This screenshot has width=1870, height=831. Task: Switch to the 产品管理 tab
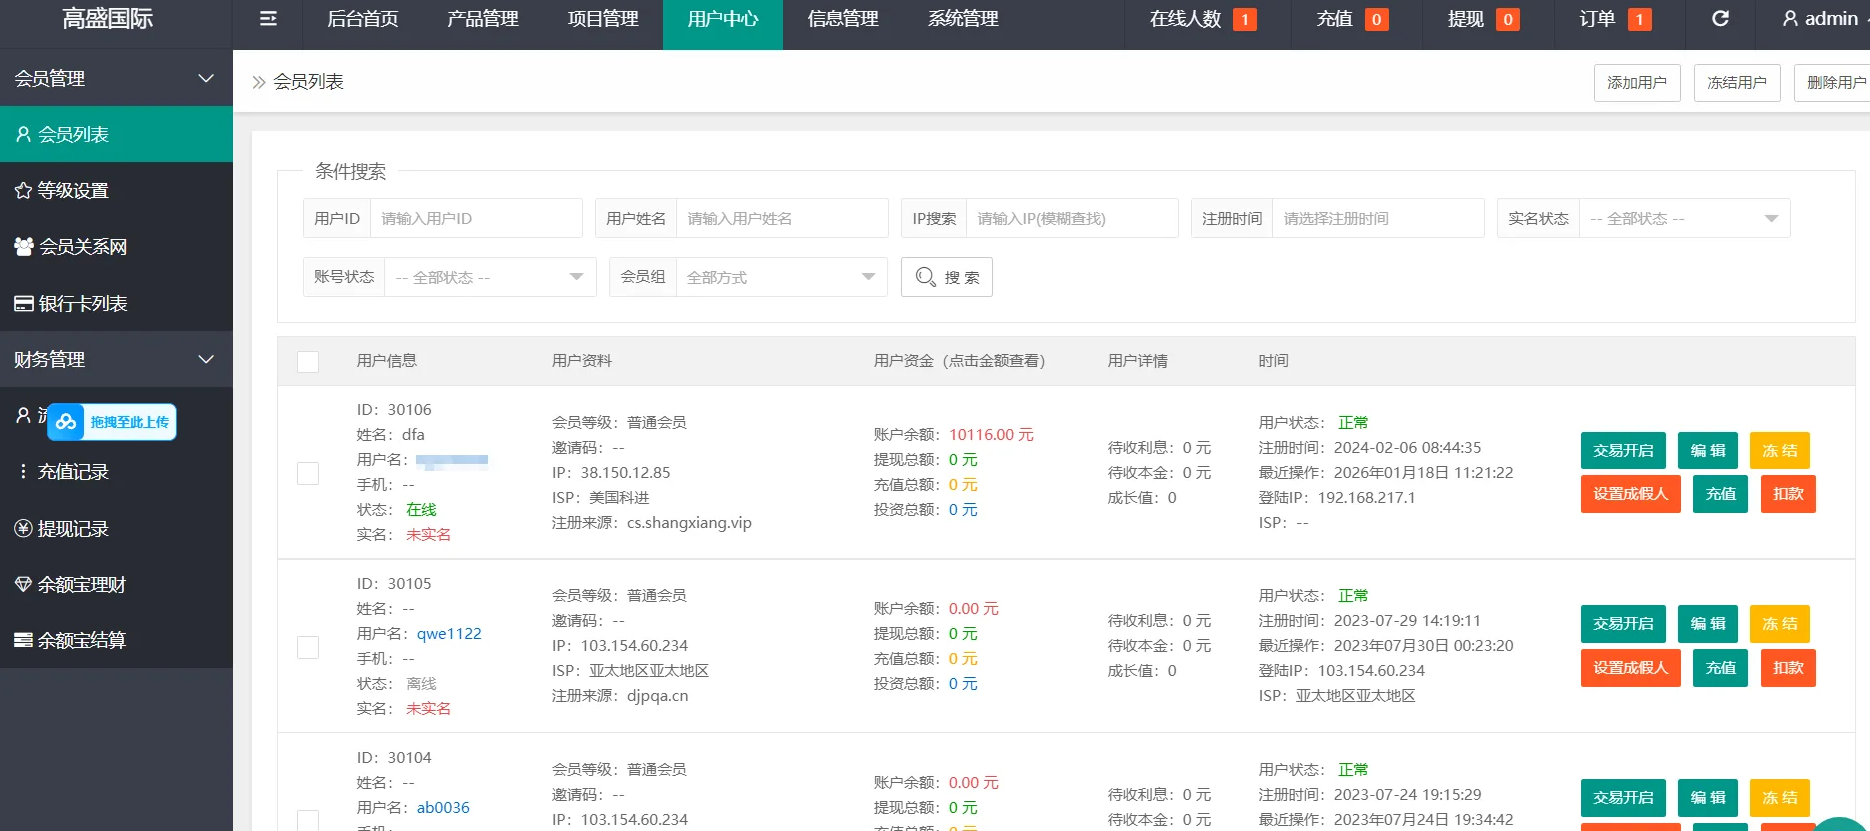483,19
